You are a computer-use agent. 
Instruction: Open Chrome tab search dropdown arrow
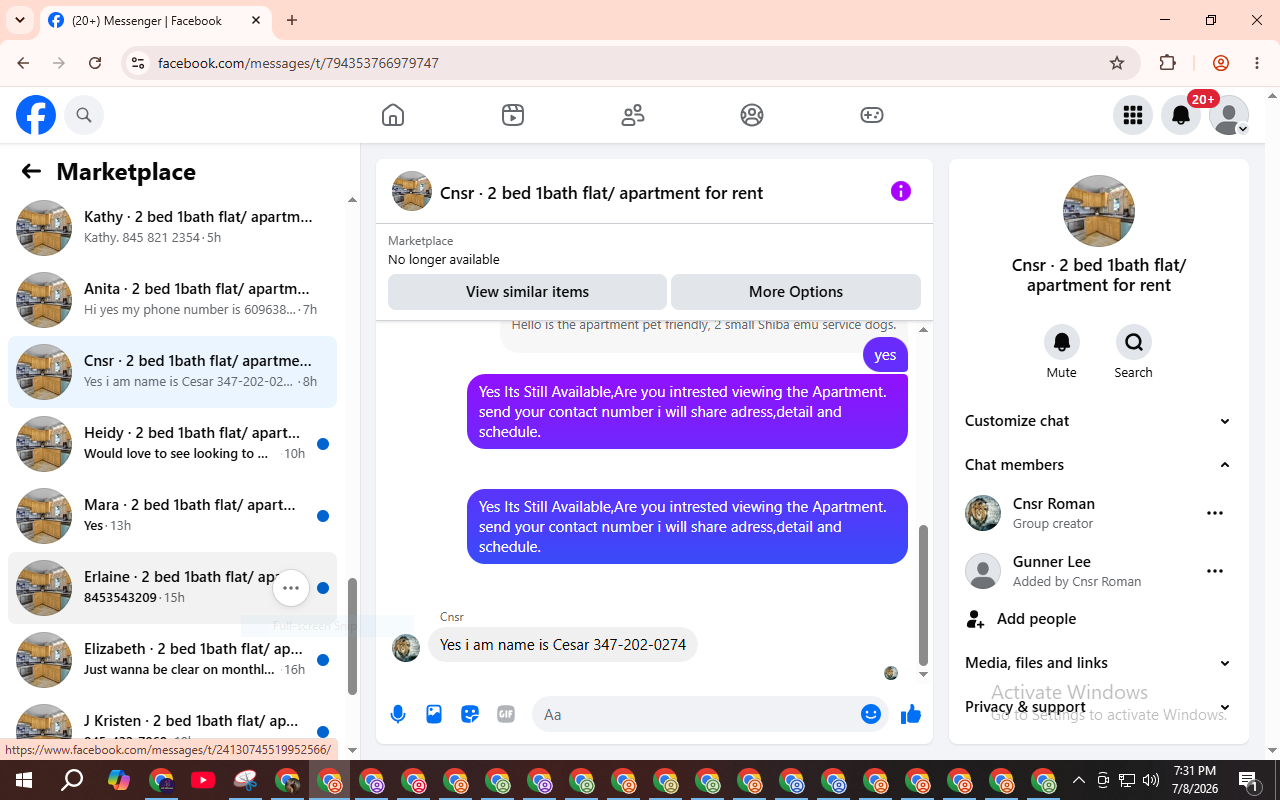[20, 20]
